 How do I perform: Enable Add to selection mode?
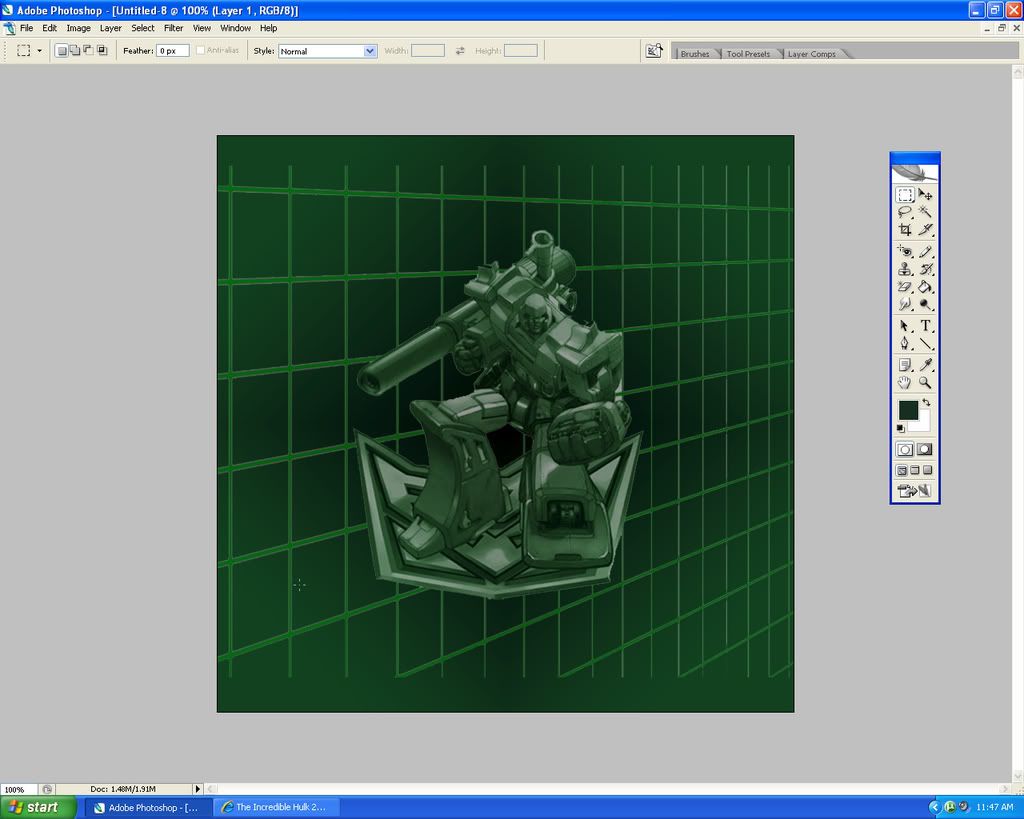(x=75, y=51)
